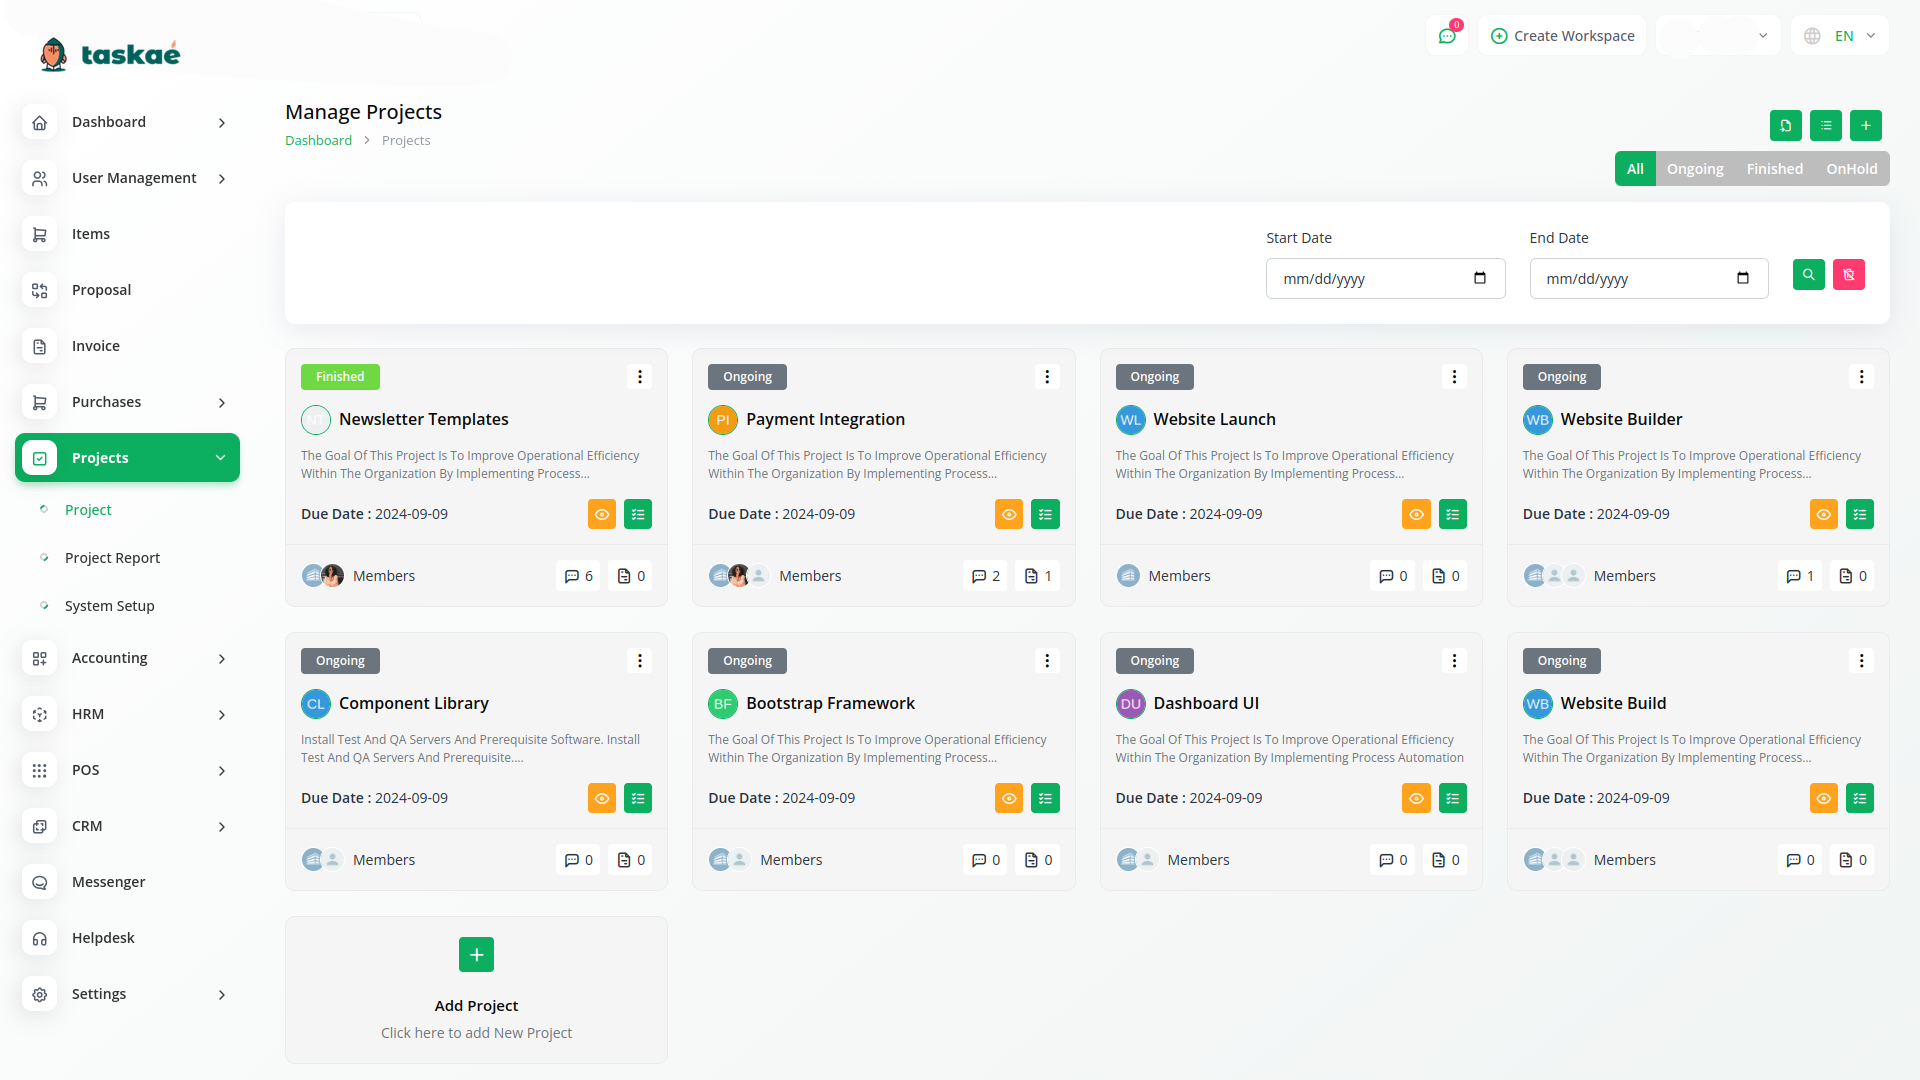Open task list icon for Payment Integration
The width and height of the screenshot is (1920, 1080).
point(1045,514)
